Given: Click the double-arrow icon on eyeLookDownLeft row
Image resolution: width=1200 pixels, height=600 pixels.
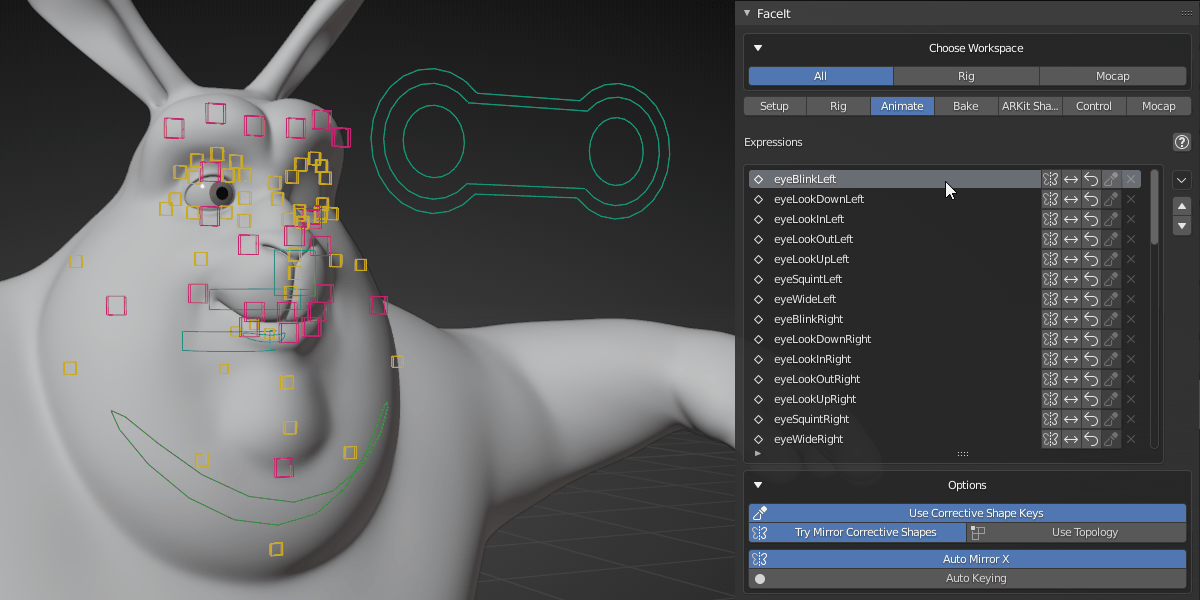Looking at the screenshot, I should tap(1070, 199).
